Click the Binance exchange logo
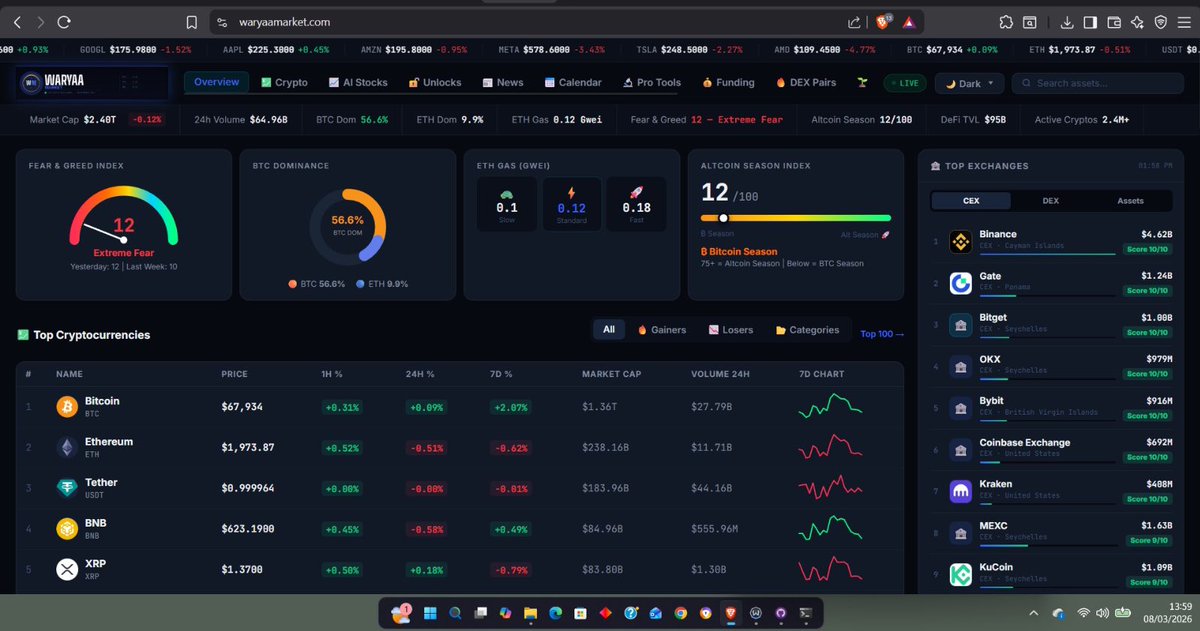1200x631 pixels. [960, 241]
